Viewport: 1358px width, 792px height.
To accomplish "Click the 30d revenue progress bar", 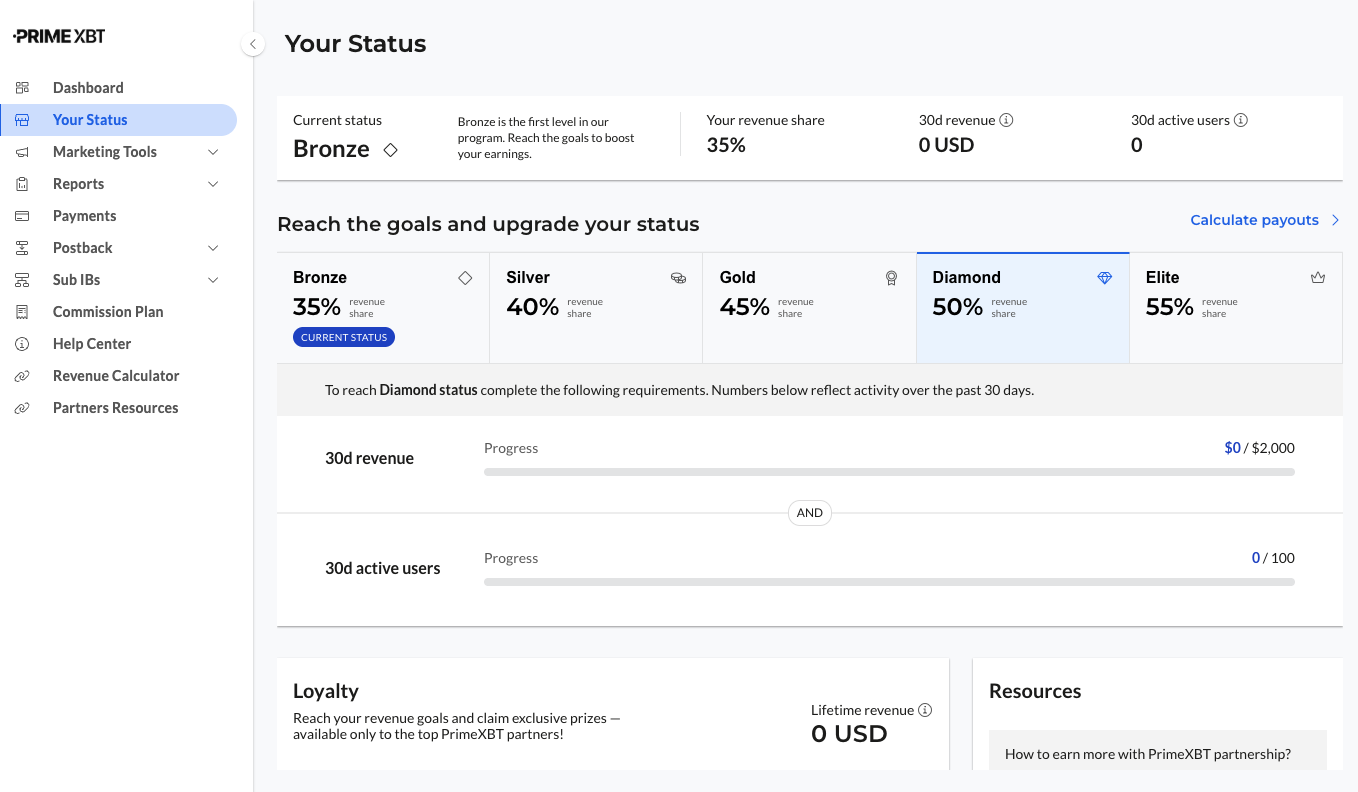I will 889,472.
